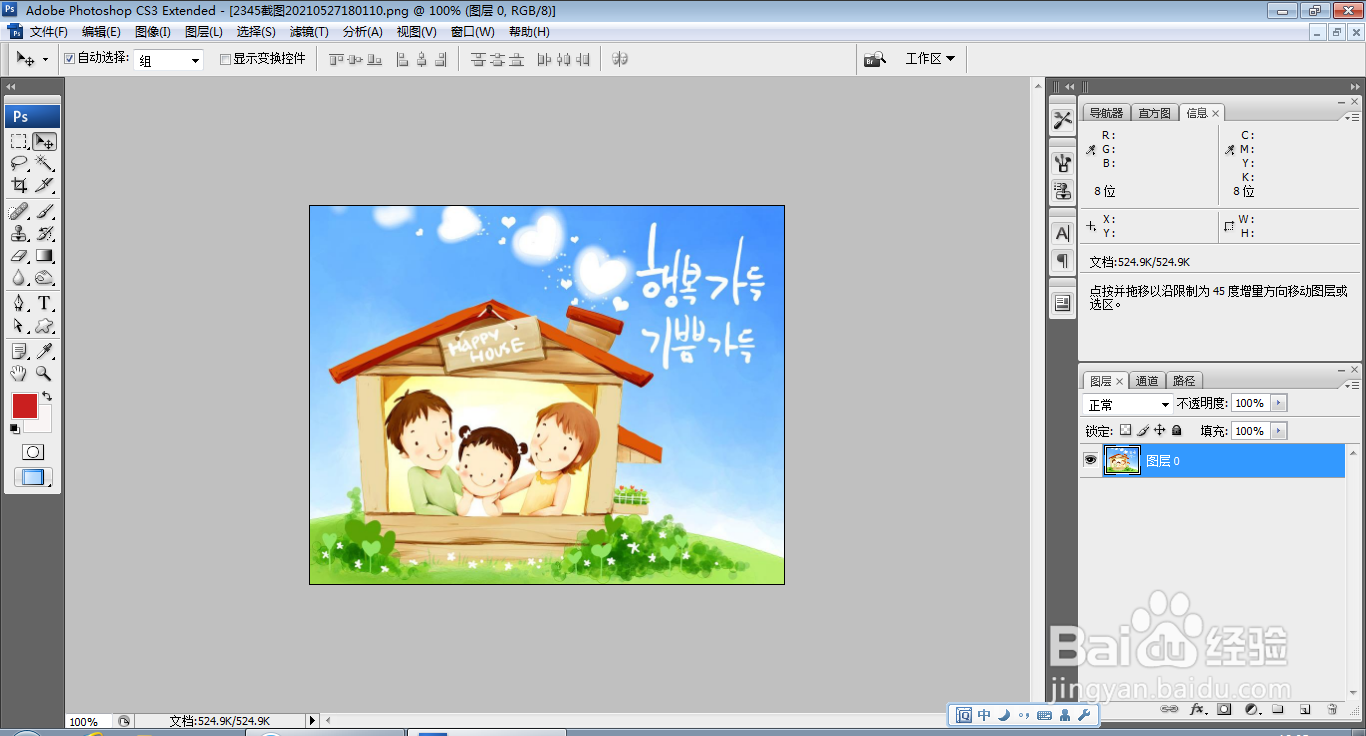
Task: Select the Dodge tool
Action: (44, 278)
